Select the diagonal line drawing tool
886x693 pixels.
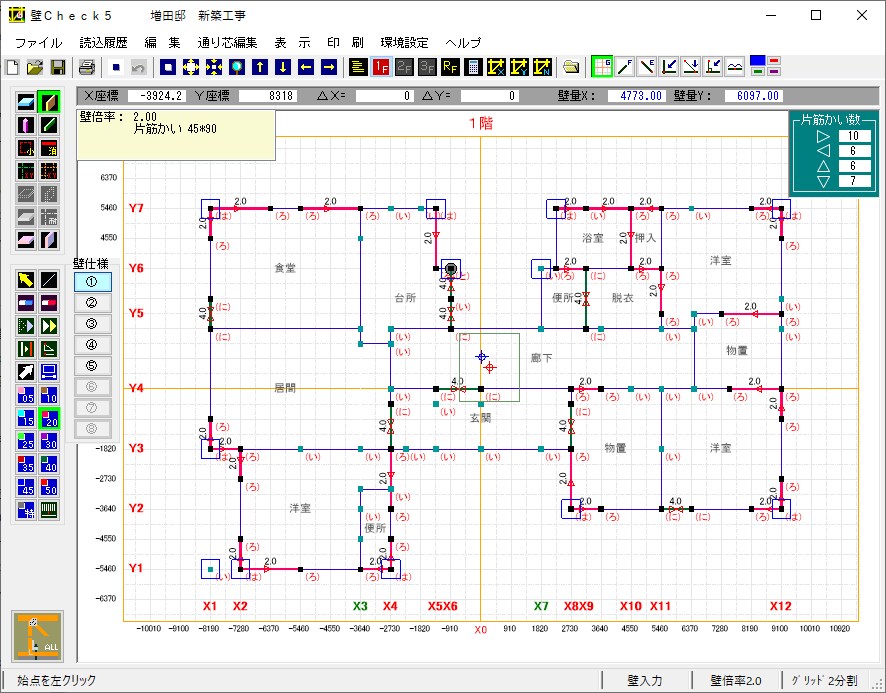click(49, 280)
